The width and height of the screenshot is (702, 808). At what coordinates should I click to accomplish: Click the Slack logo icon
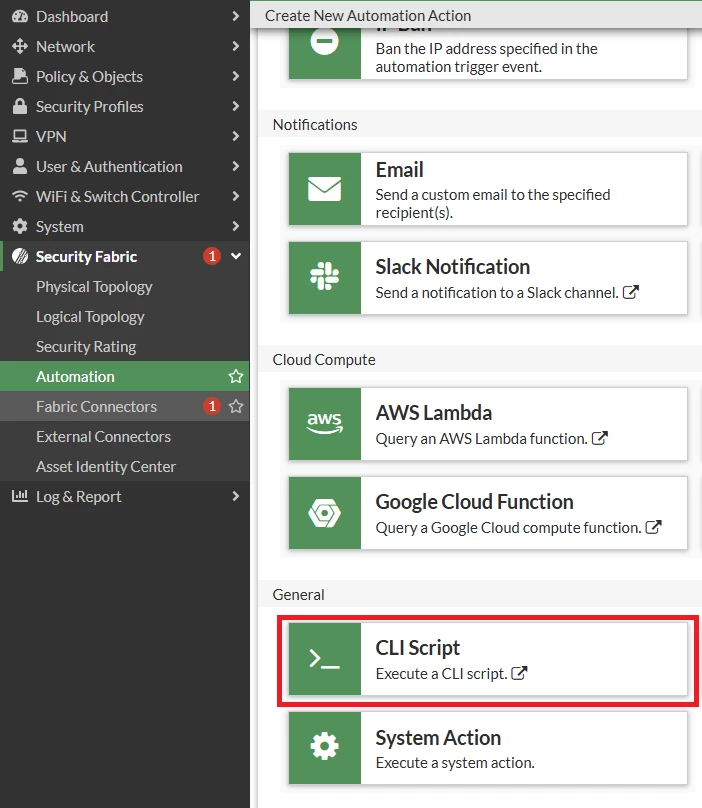(324, 276)
